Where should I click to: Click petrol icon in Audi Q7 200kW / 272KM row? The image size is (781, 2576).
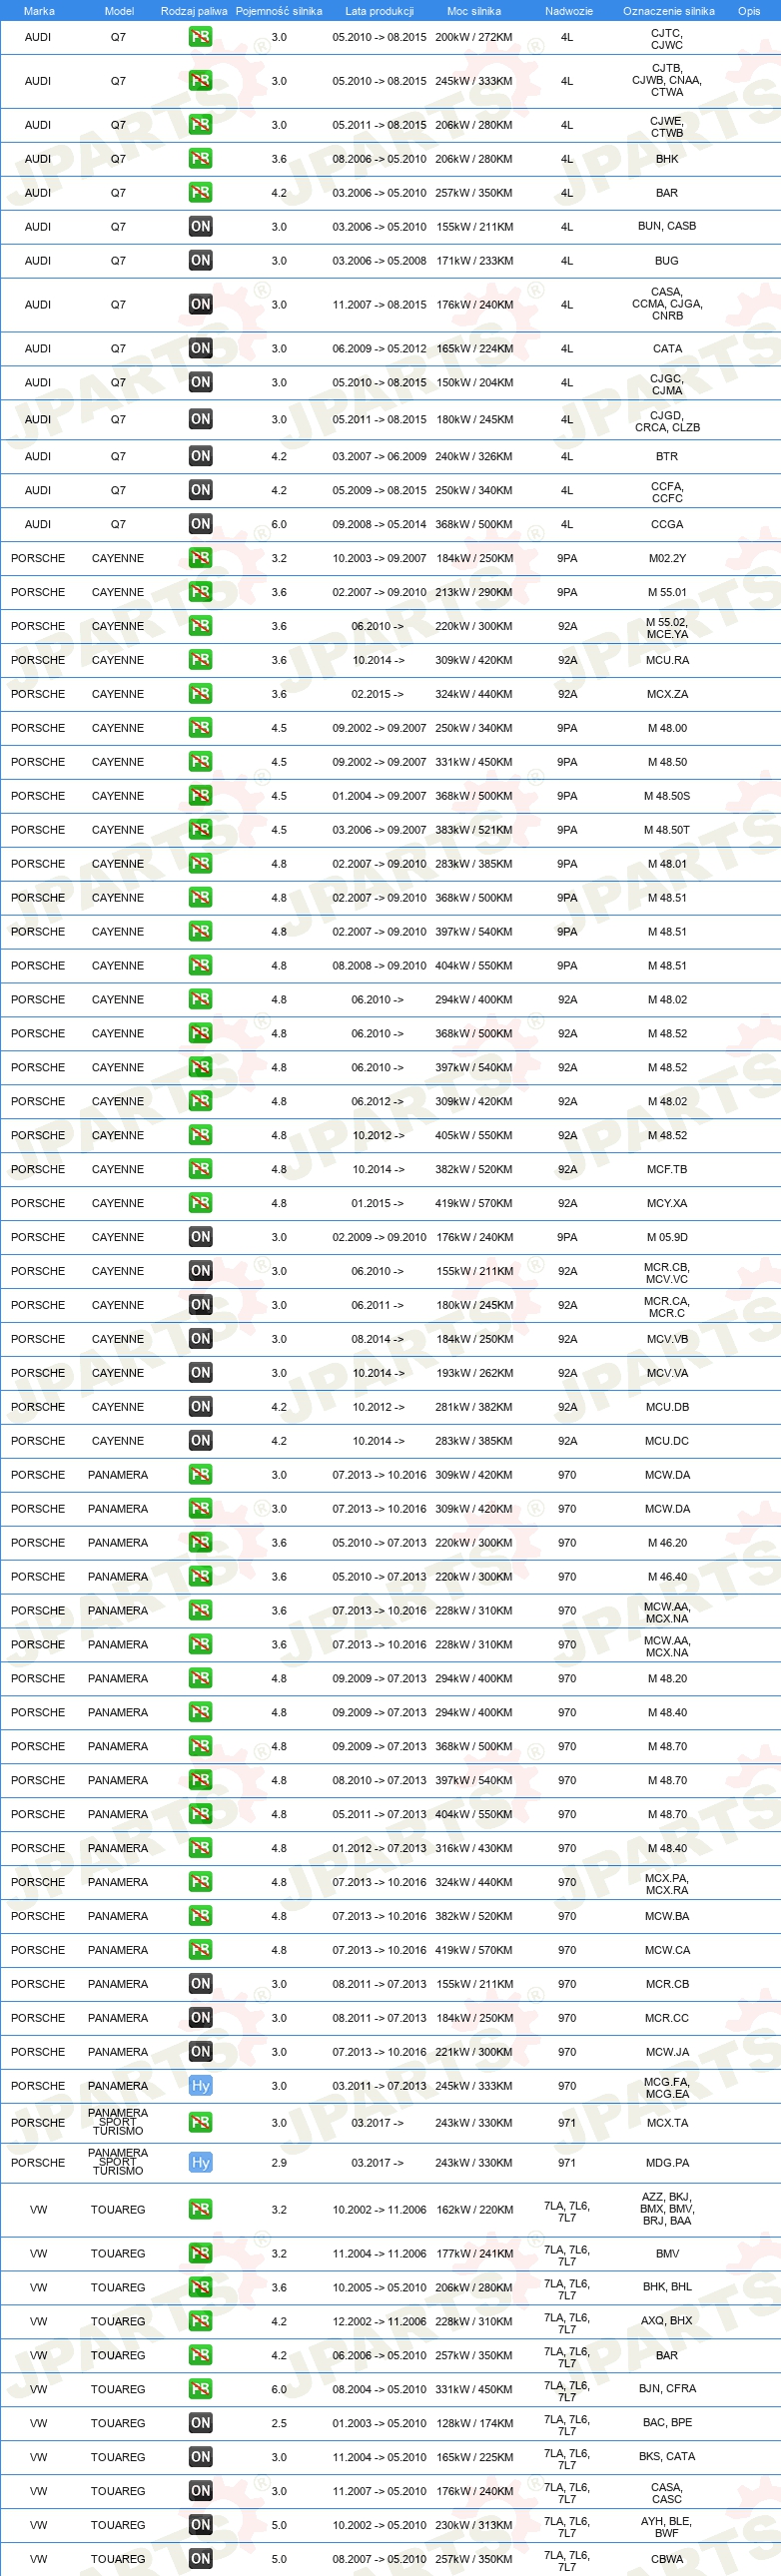click(x=200, y=37)
